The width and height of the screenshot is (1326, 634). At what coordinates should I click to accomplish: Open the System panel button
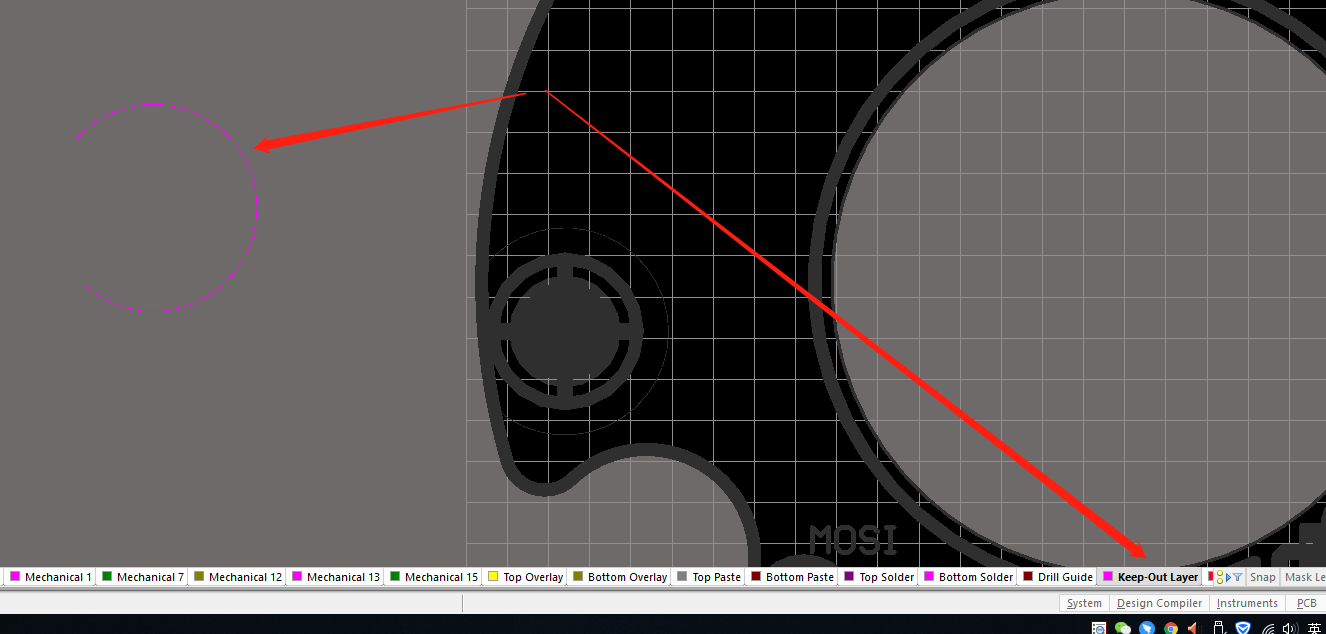pyautogui.click(x=1084, y=603)
